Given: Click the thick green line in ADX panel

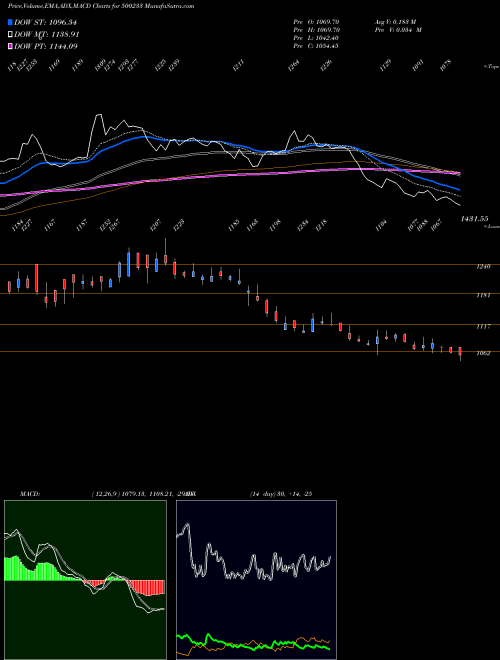Looking at the screenshot, I should (253, 643).
